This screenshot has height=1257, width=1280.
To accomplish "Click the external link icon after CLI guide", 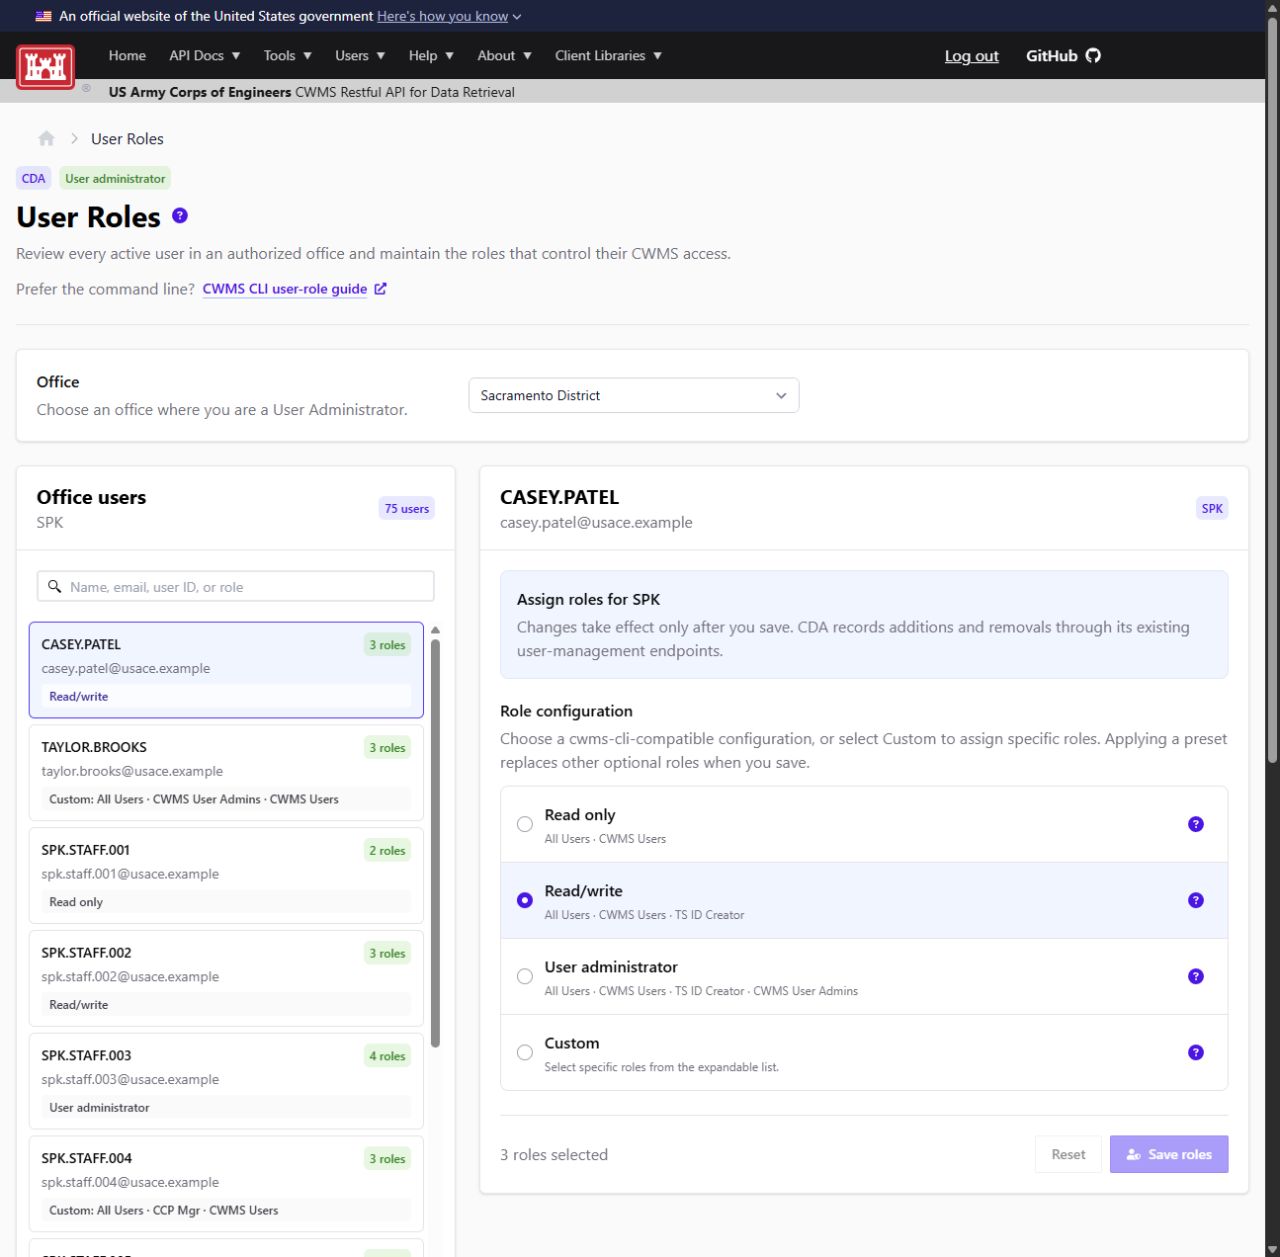I will click(380, 289).
